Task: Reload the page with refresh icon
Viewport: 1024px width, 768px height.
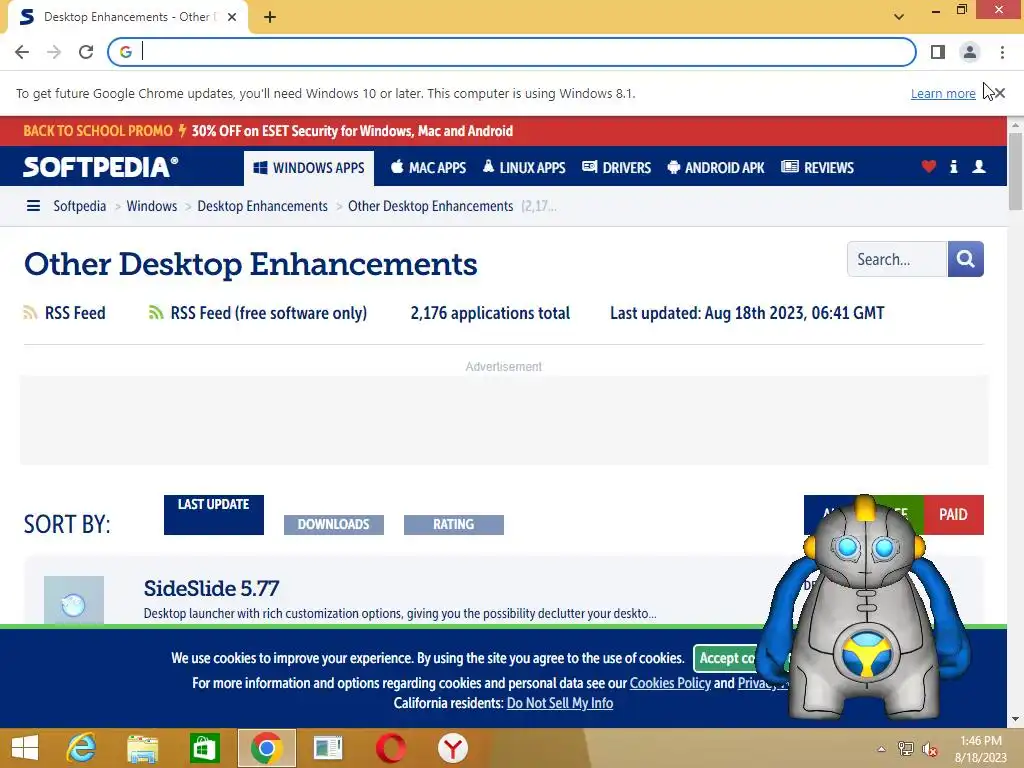Action: pos(86,52)
